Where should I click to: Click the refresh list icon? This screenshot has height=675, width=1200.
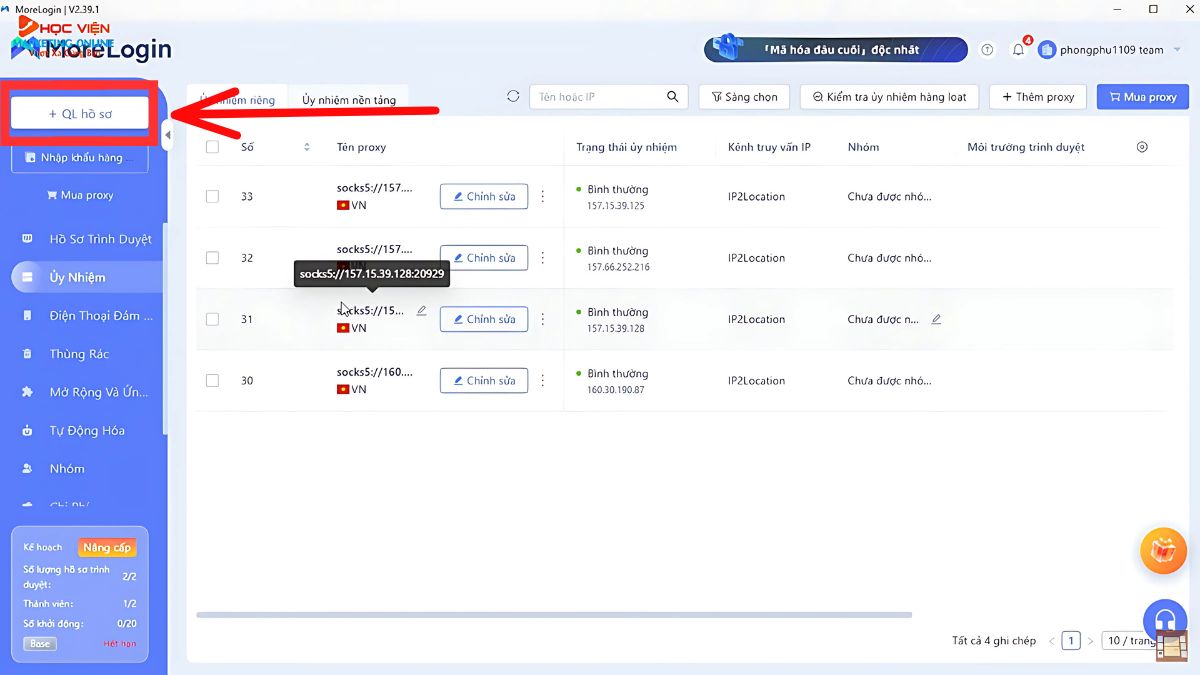[x=513, y=97]
